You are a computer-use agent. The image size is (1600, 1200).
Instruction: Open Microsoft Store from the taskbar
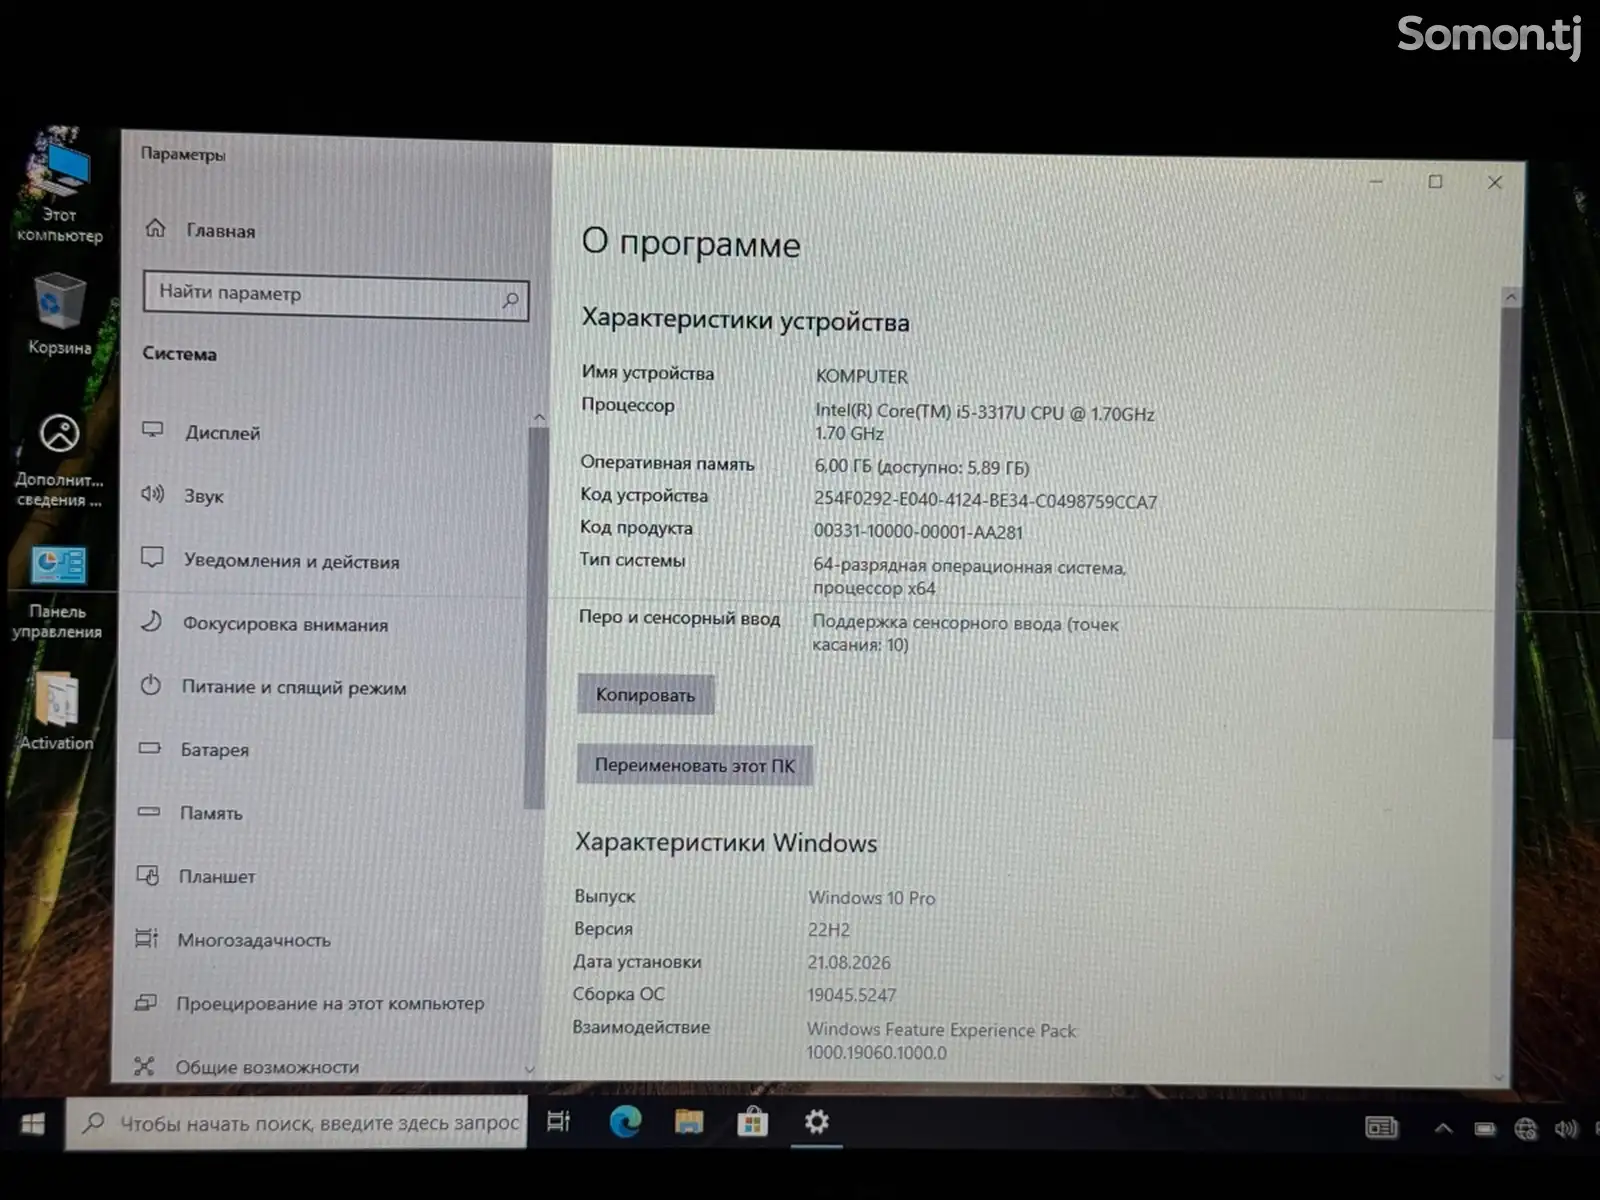click(x=752, y=1122)
